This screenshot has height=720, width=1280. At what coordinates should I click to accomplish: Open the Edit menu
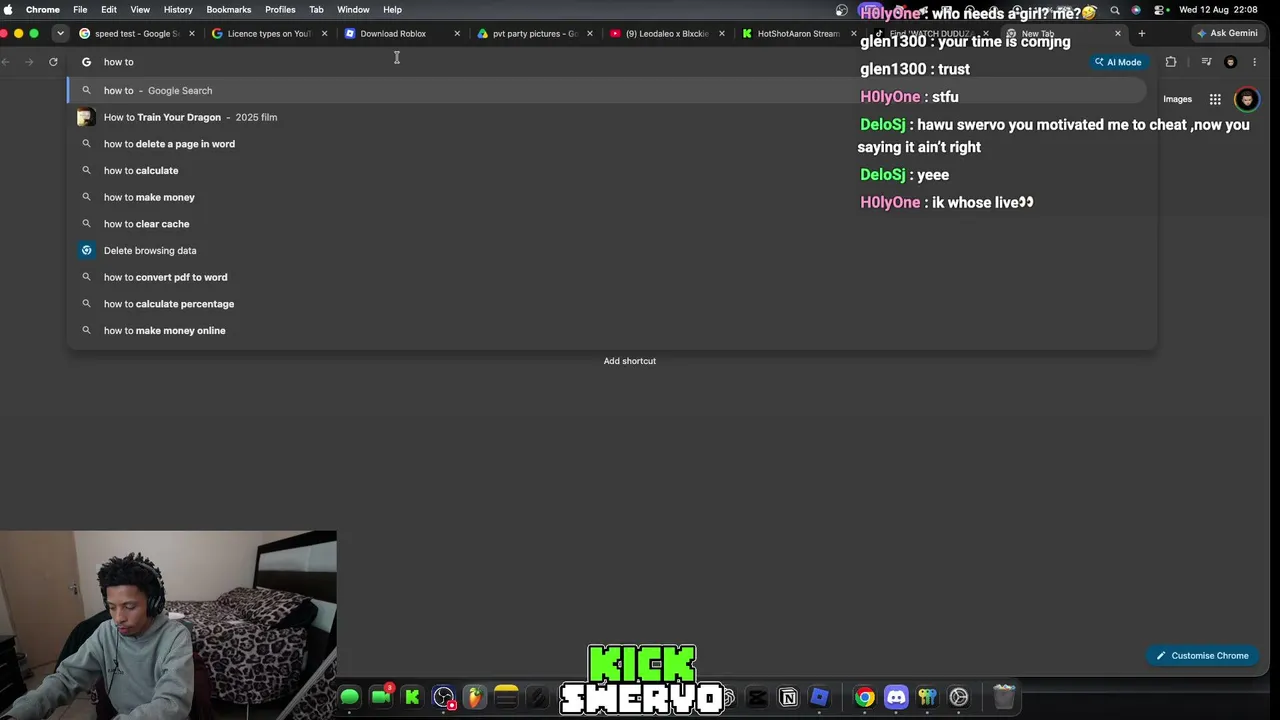pyautogui.click(x=109, y=10)
